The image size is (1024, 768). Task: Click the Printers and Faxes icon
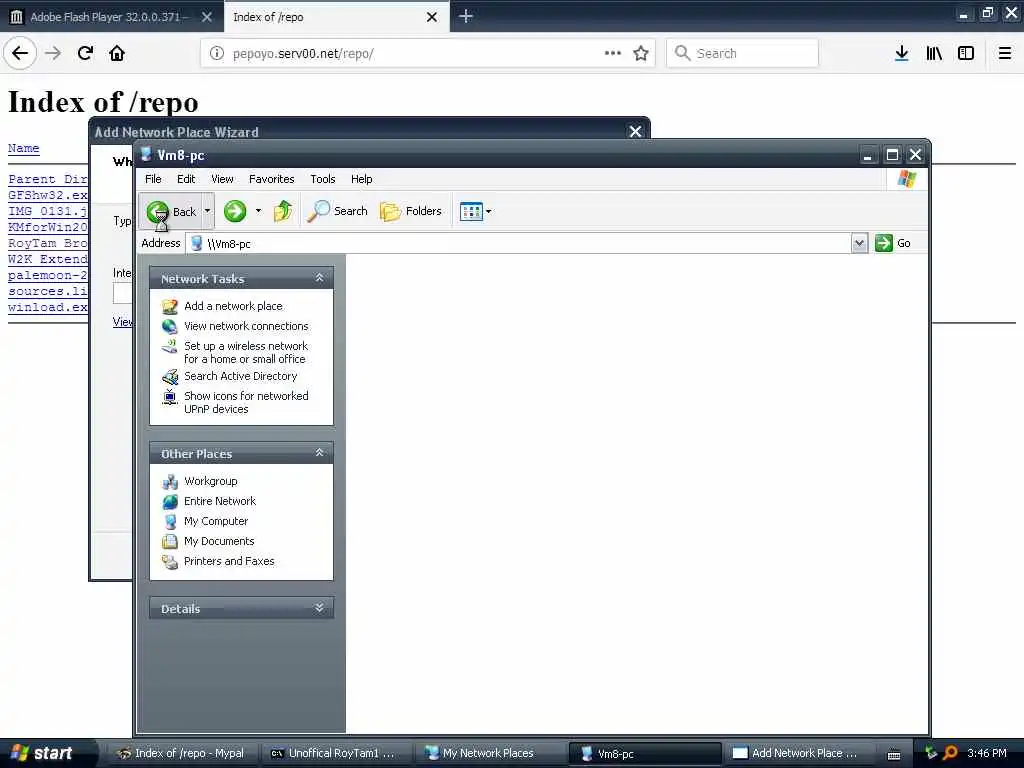(x=170, y=562)
